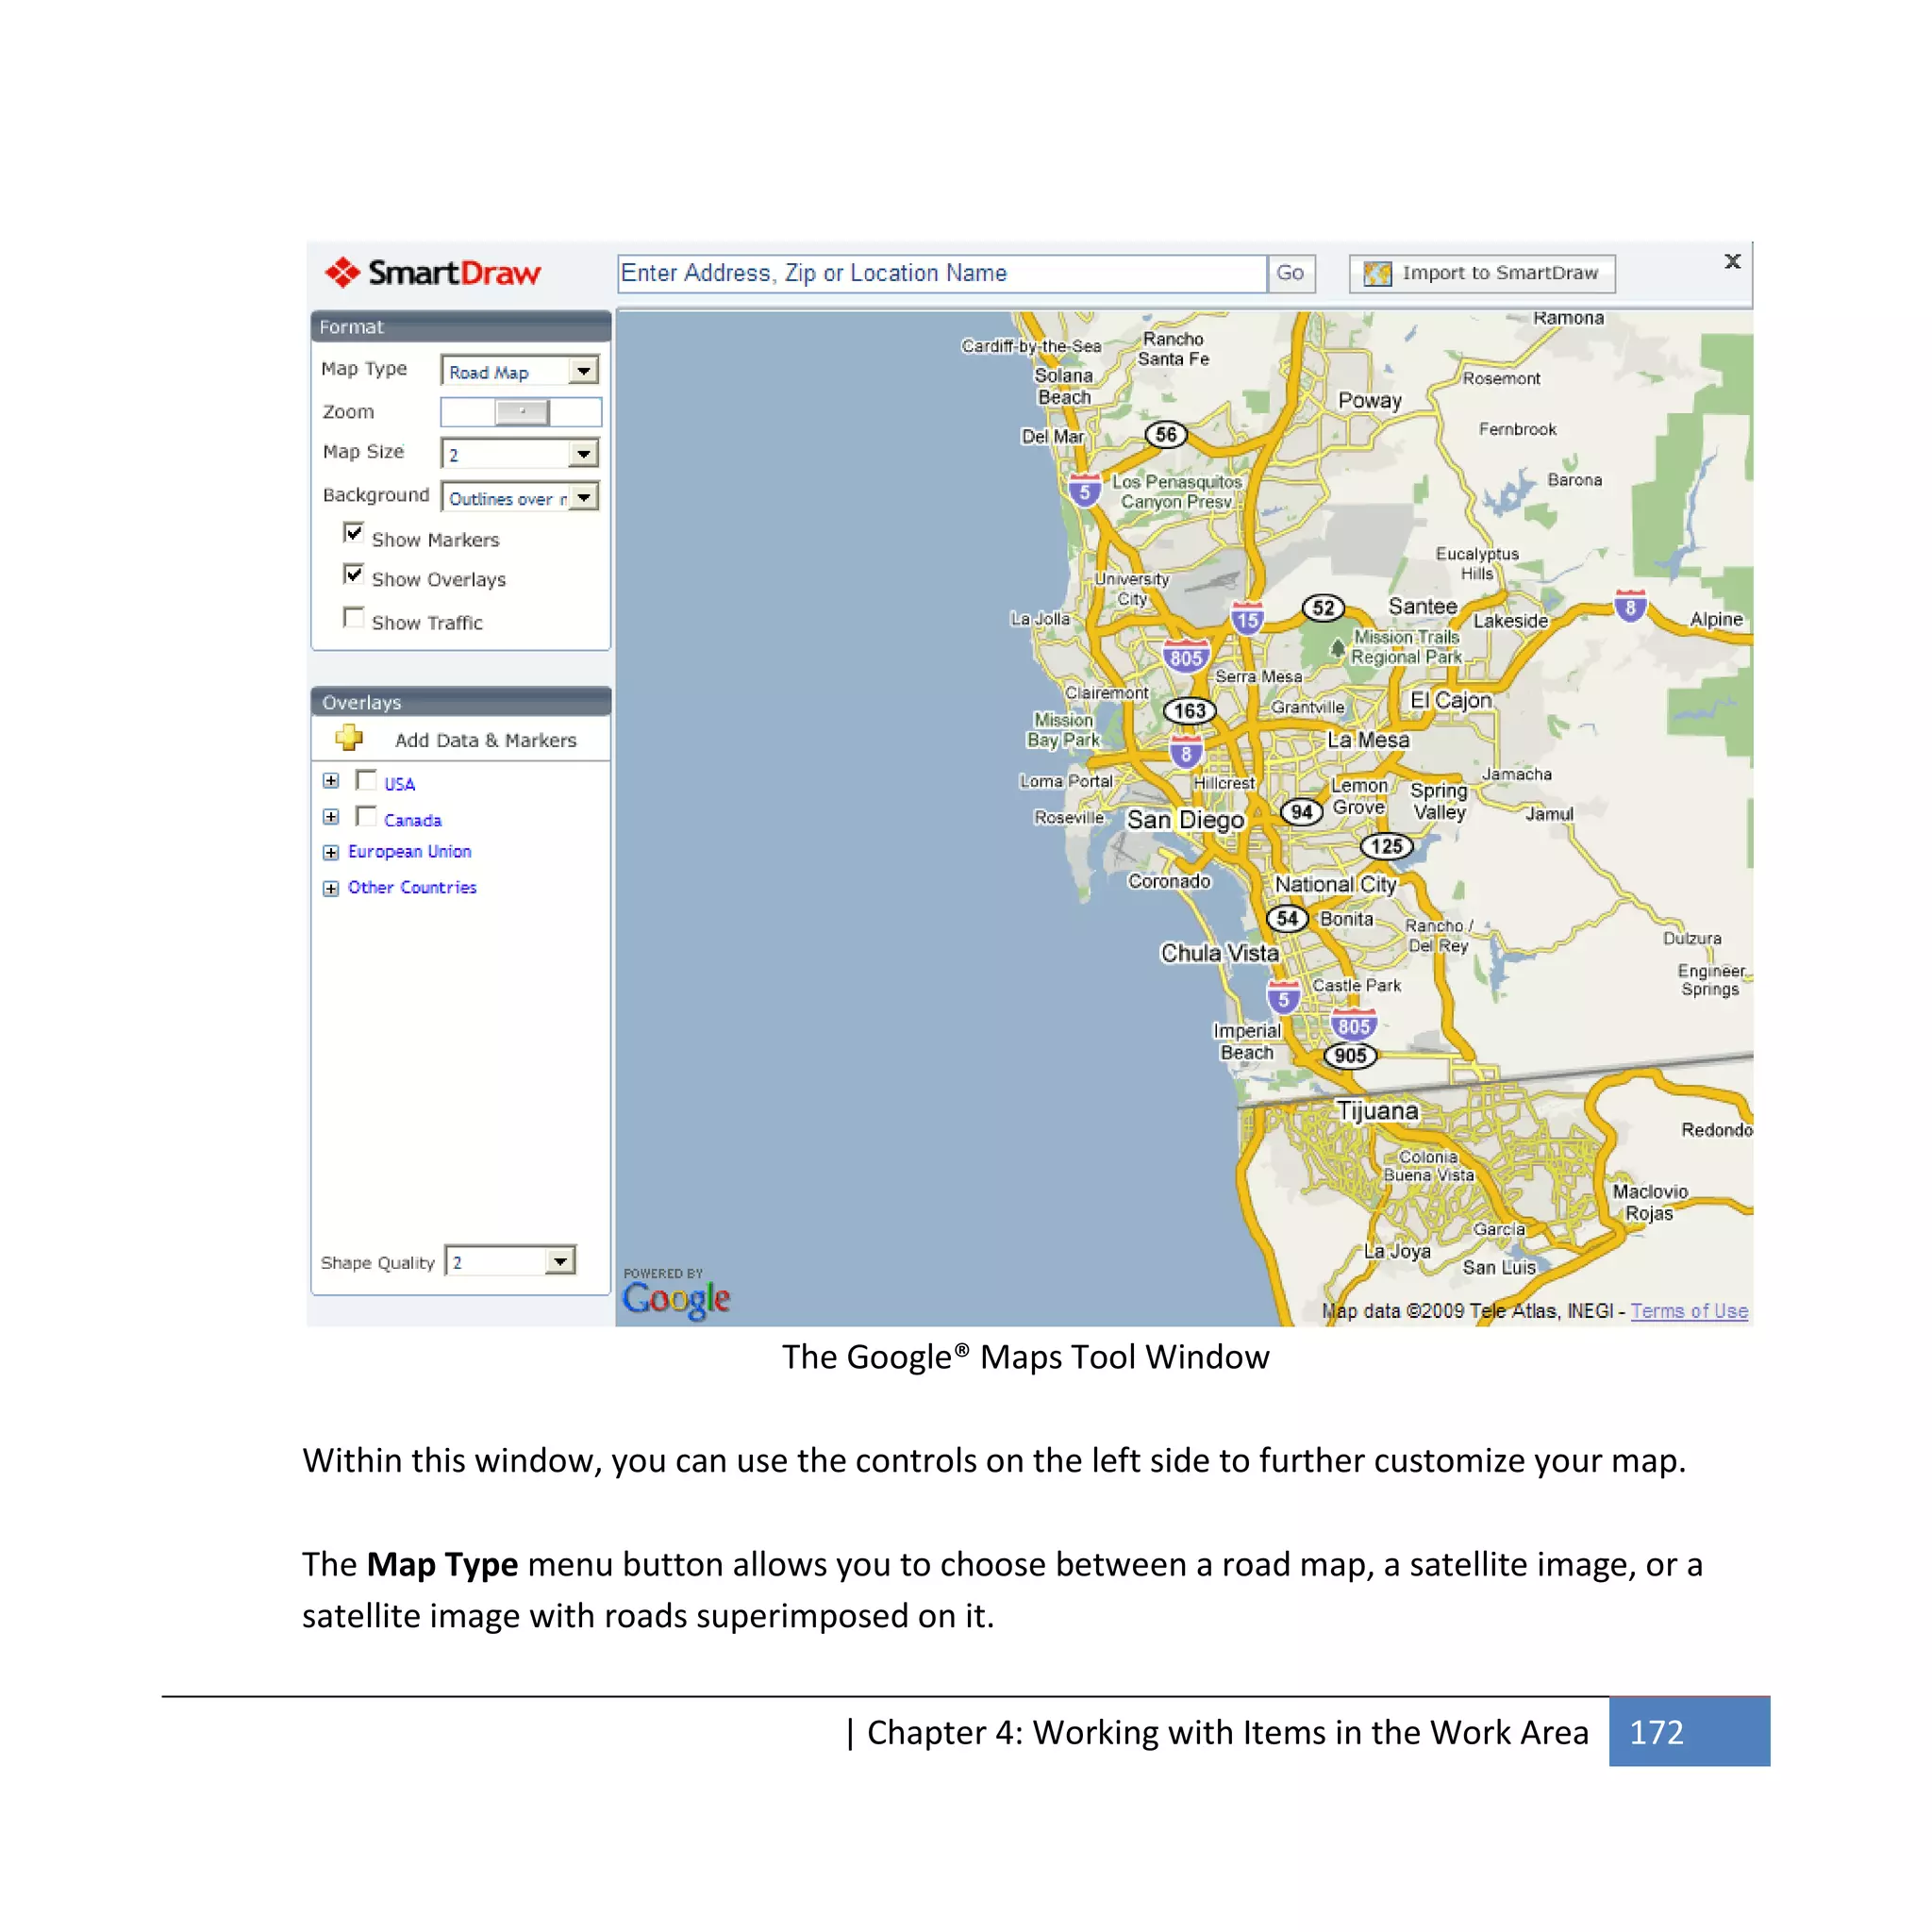Click the address search input field
This screenshot has height=1932, width=1932.
[x=942, y=273]
